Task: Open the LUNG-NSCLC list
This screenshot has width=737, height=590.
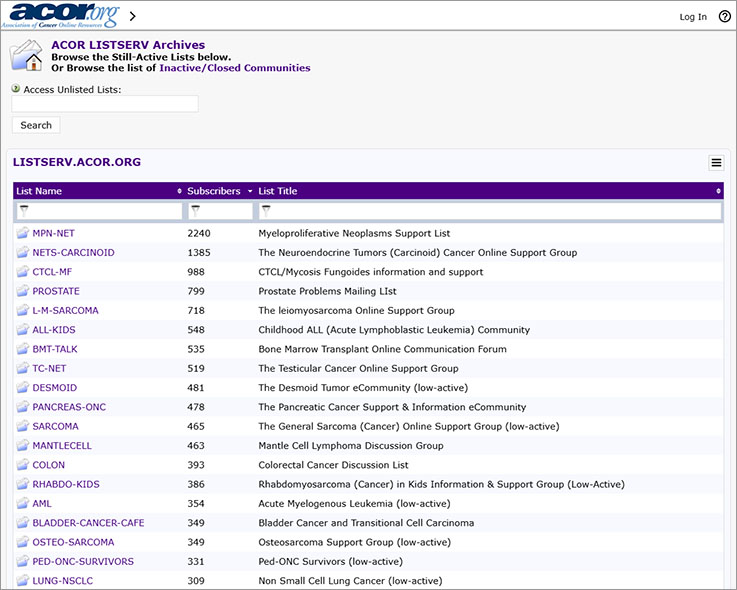Action: (63, 580)
